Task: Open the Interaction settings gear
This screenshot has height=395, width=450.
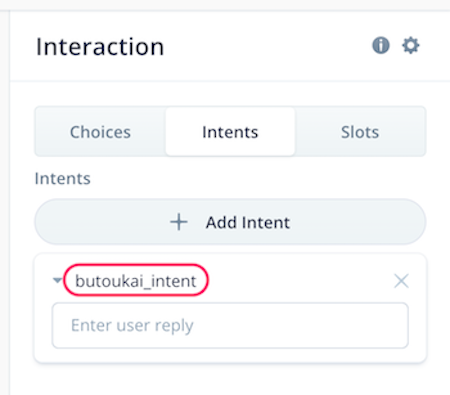Action: (411, 45)
